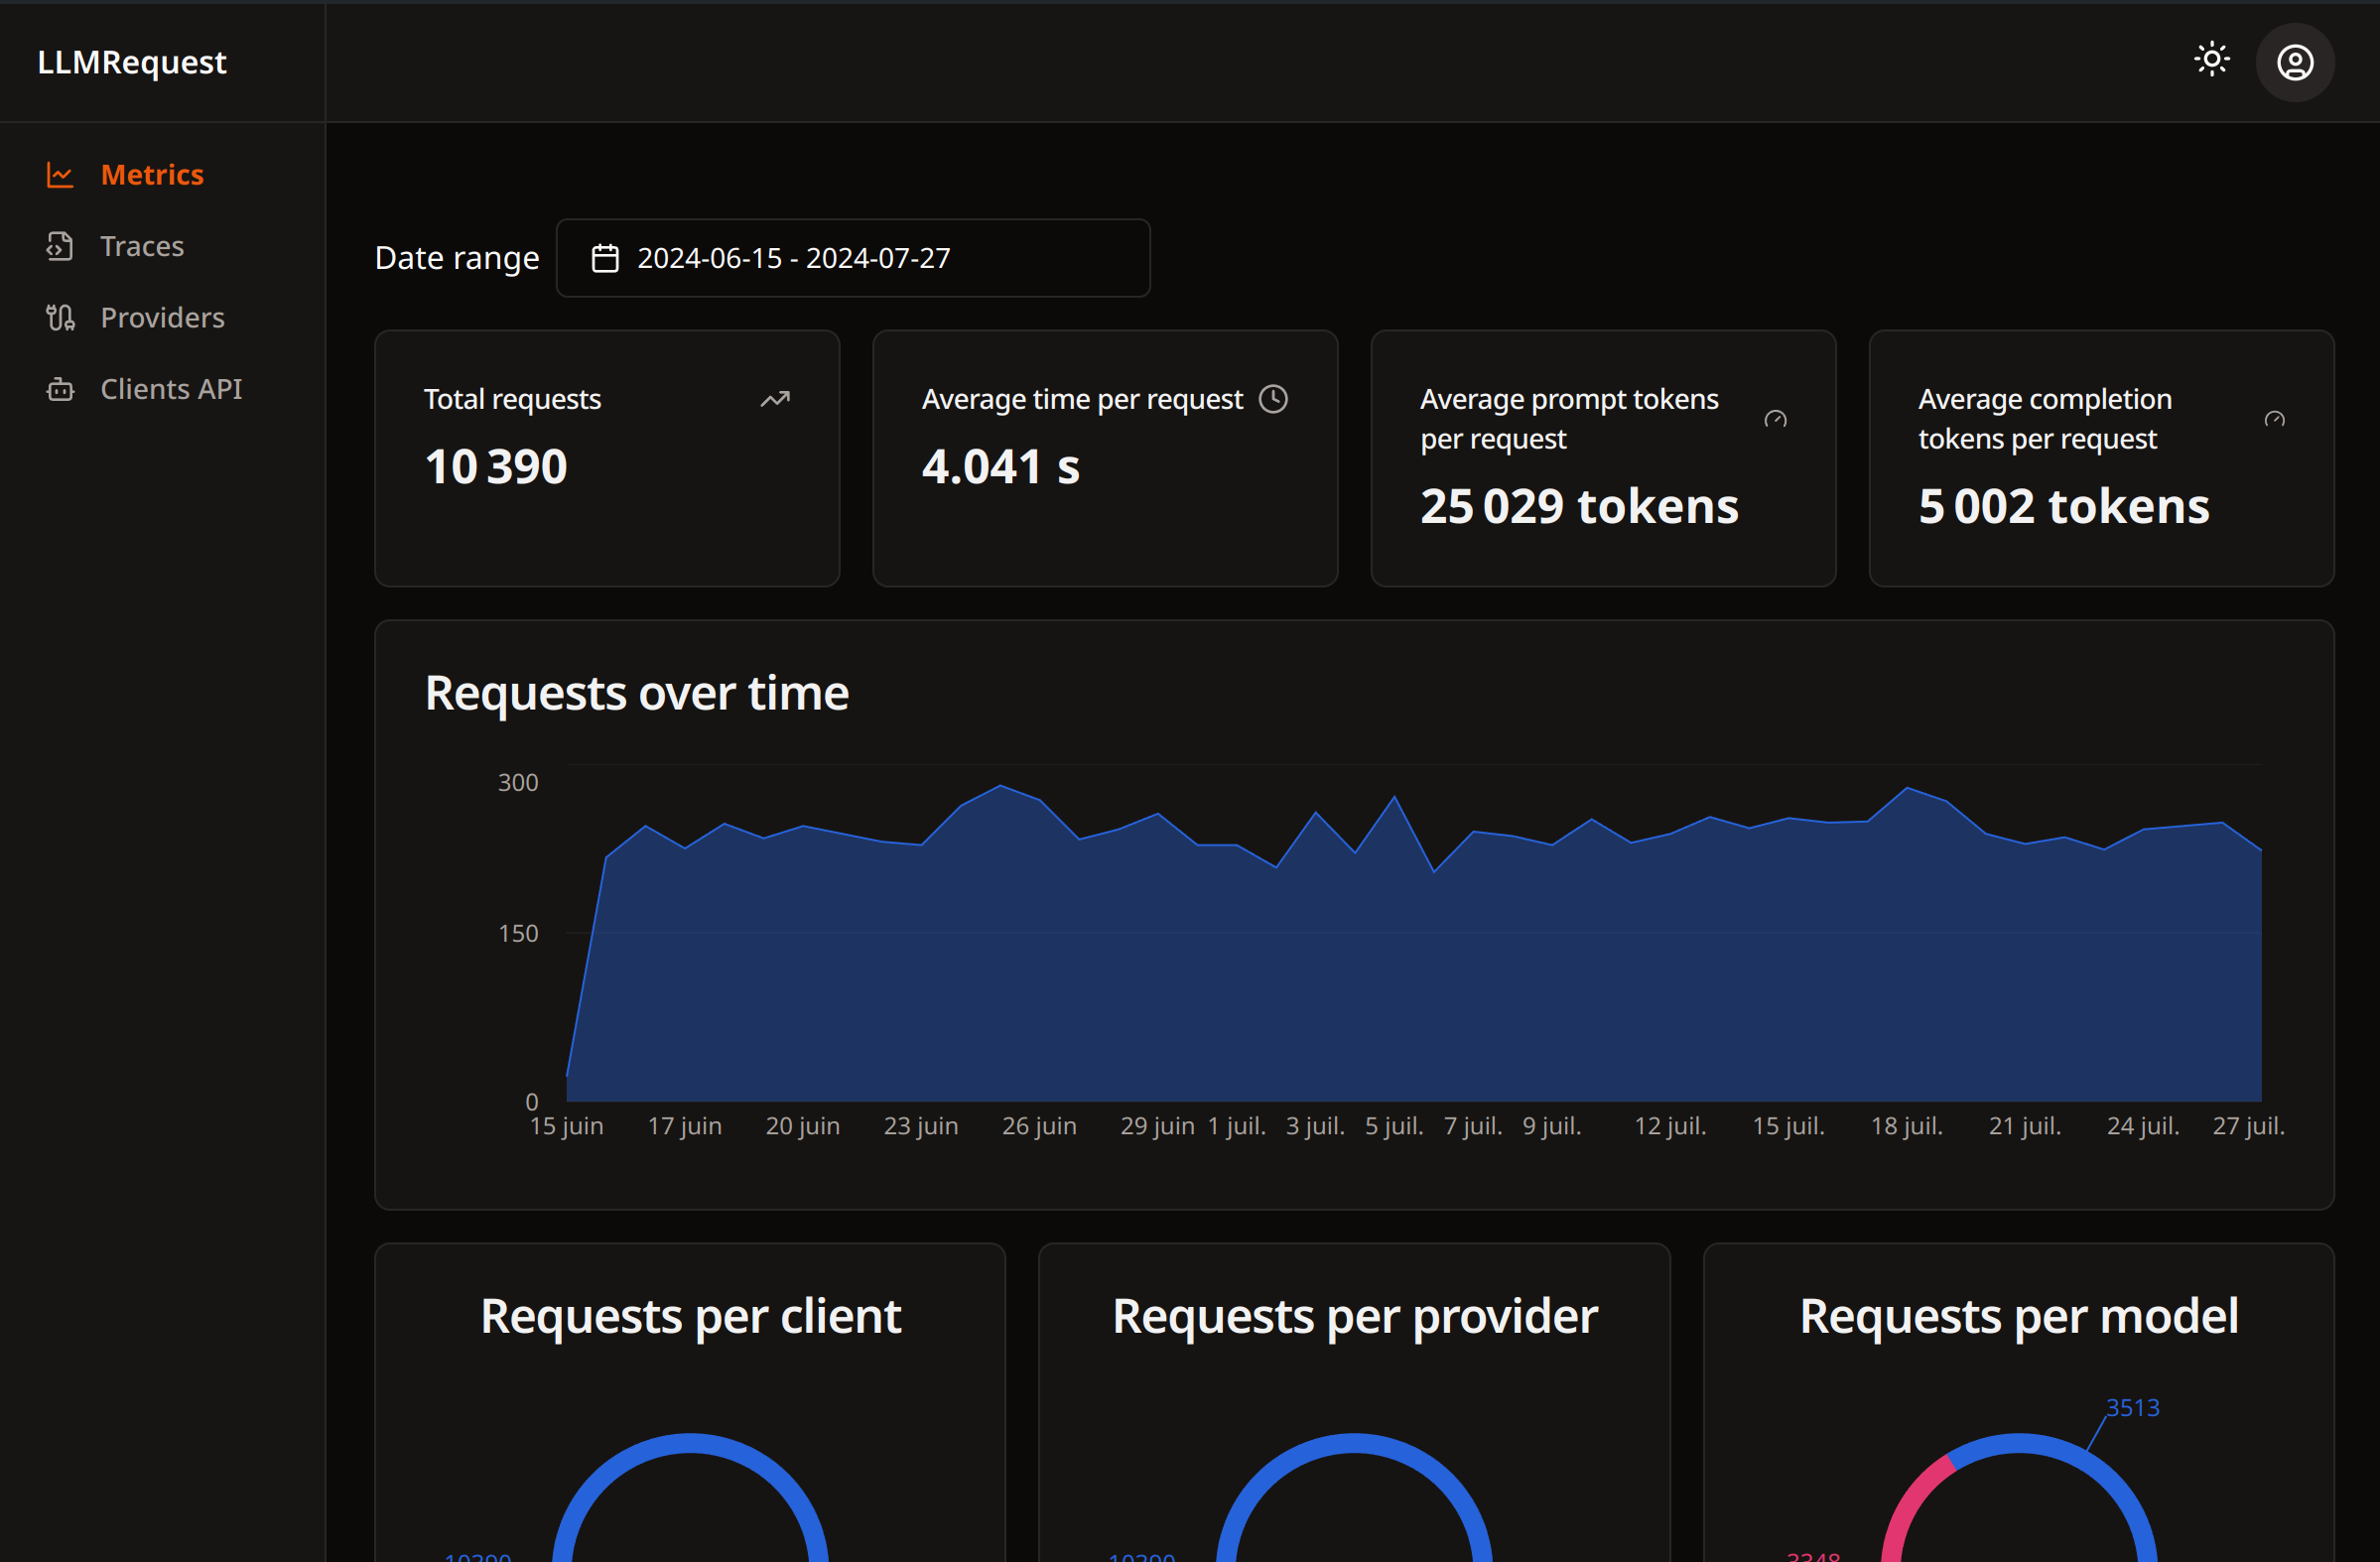Open user profile with account icon
Screen dimensions: 2380x1562
(2295, 63)
